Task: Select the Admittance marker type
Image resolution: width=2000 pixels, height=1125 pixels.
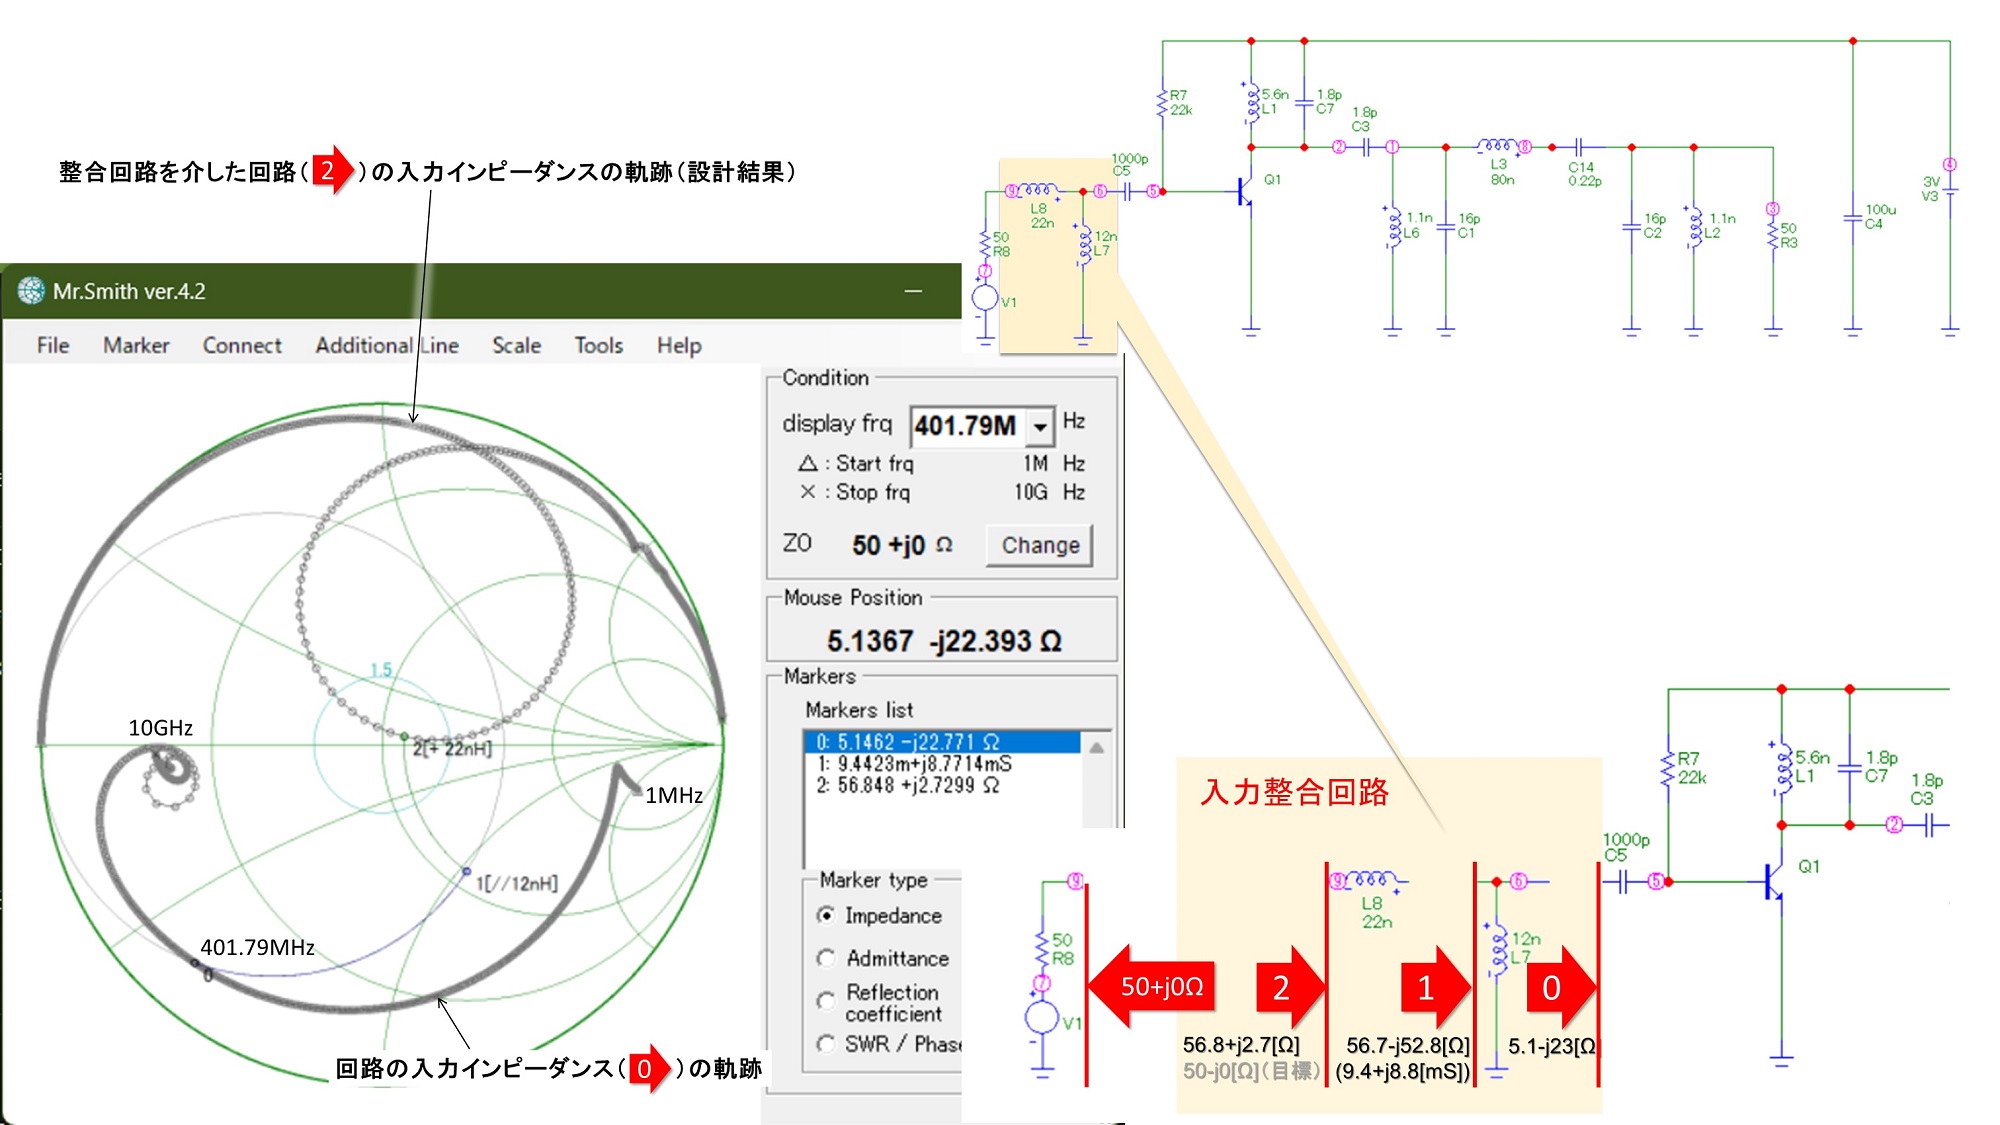Action: coord(826,958)
